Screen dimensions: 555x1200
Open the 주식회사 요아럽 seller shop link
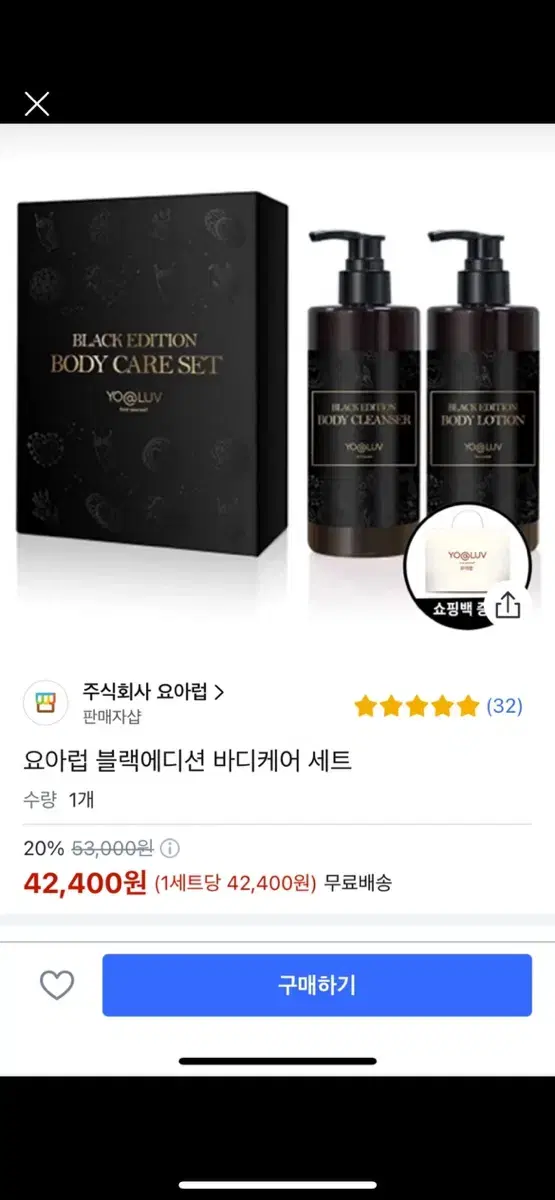tap(153, 692)
